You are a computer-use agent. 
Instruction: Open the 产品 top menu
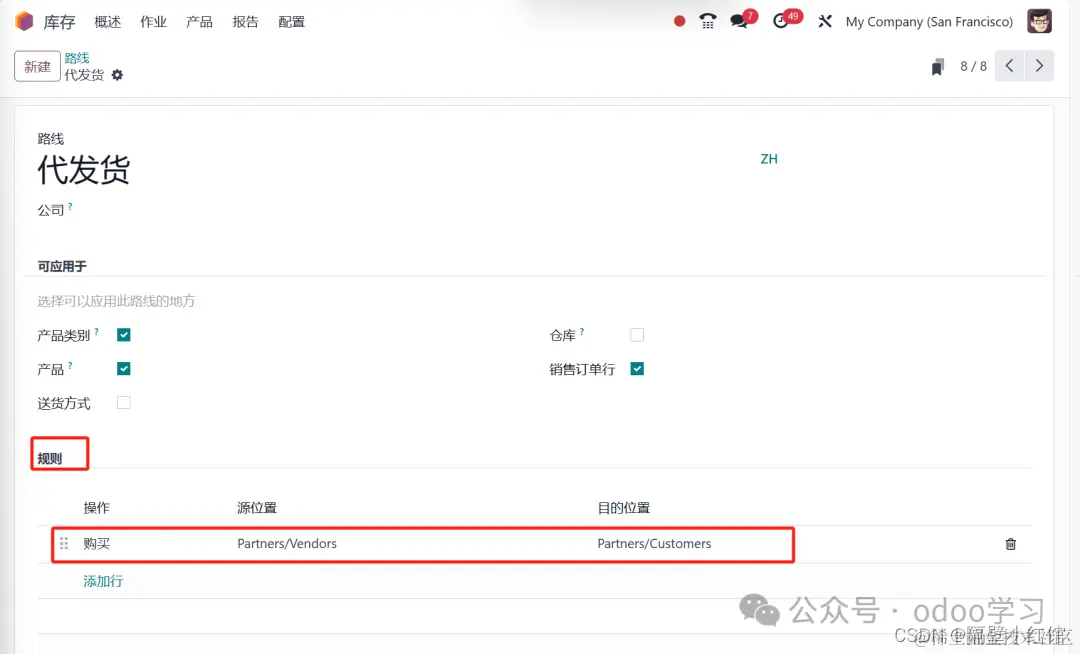pos(199,22)
